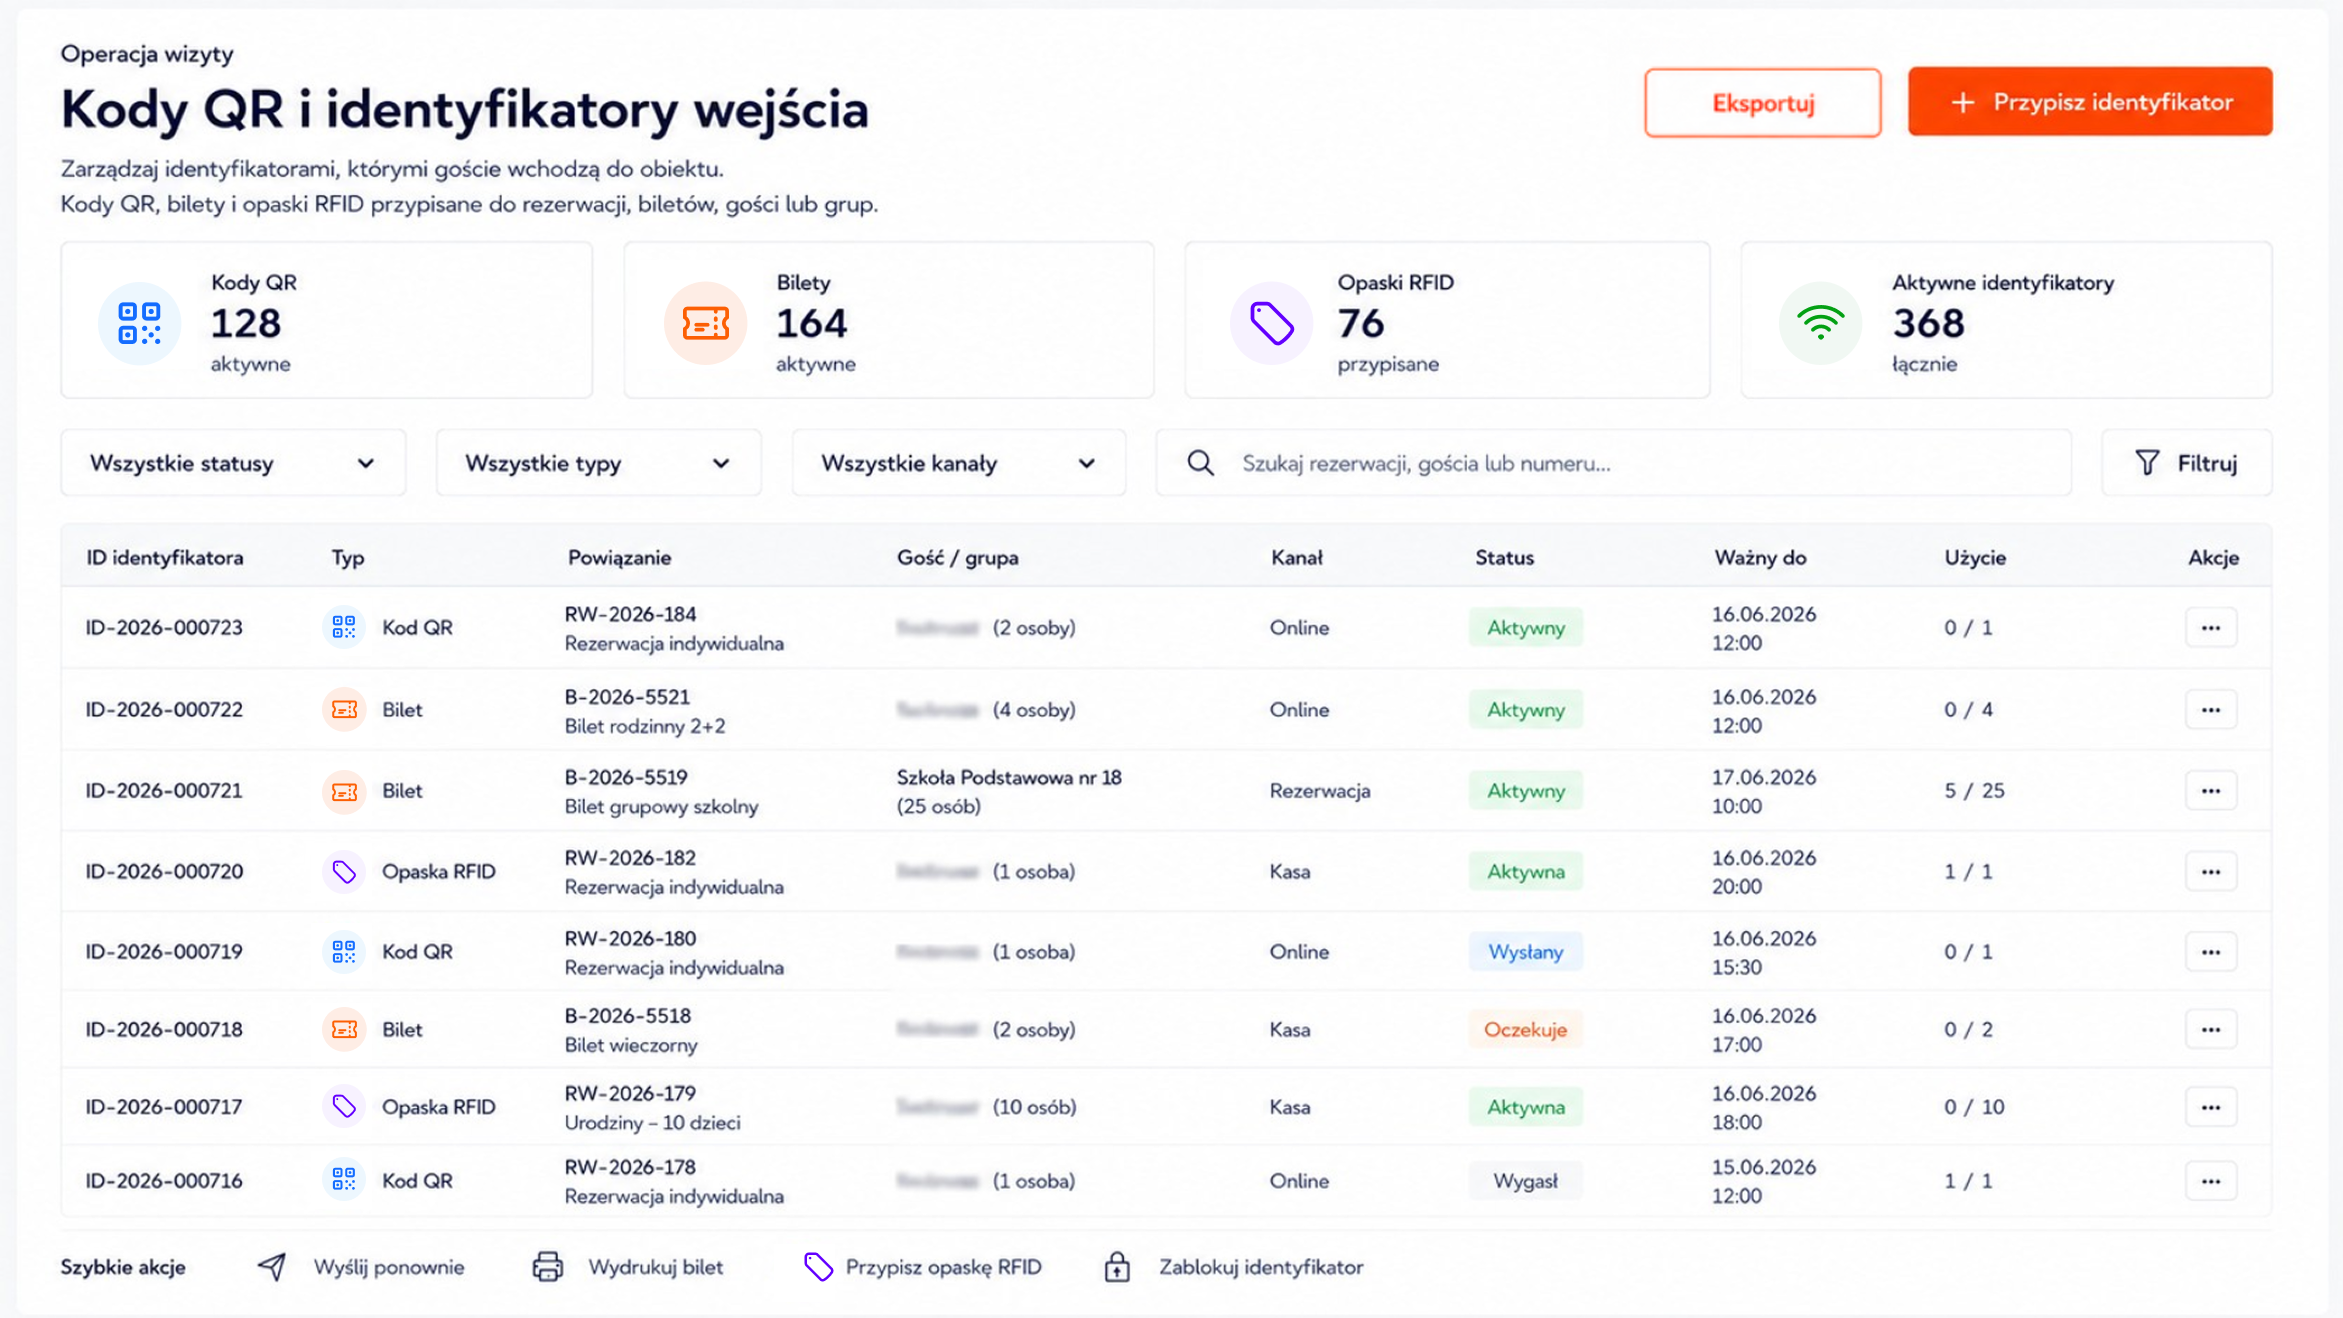
Task: Click the Wydrukuj bilet printer icon
Action: [547, 1267]
